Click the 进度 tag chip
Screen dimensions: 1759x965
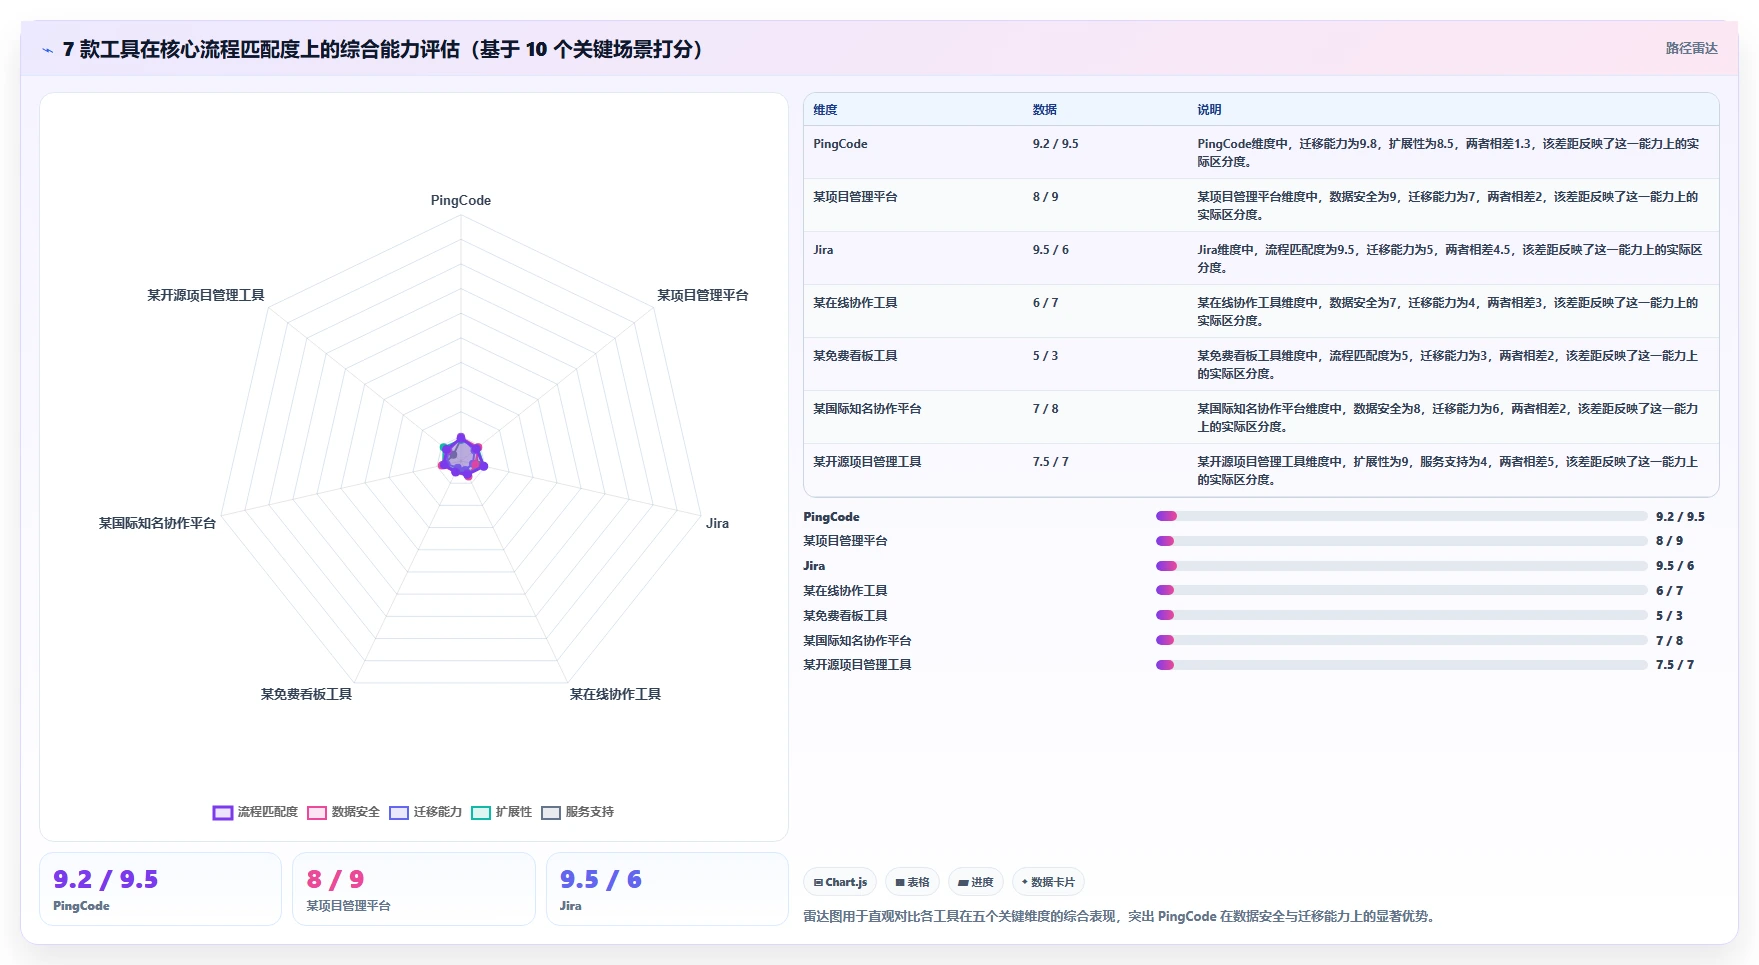[x=975, y=882]
